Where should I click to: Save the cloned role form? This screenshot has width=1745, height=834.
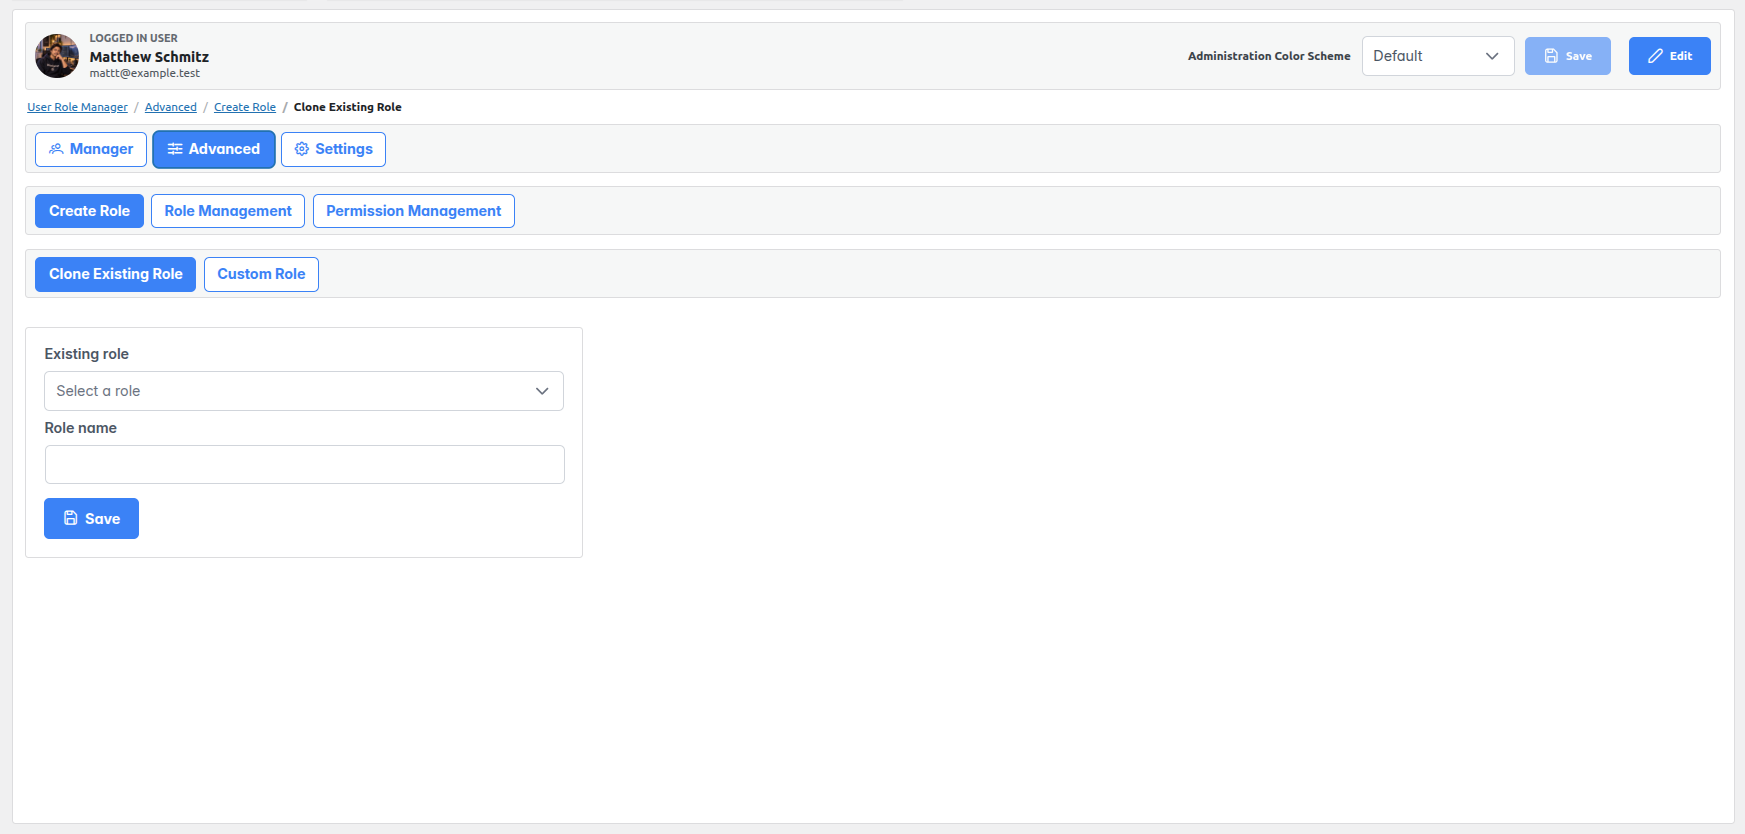tap(91, 518)
